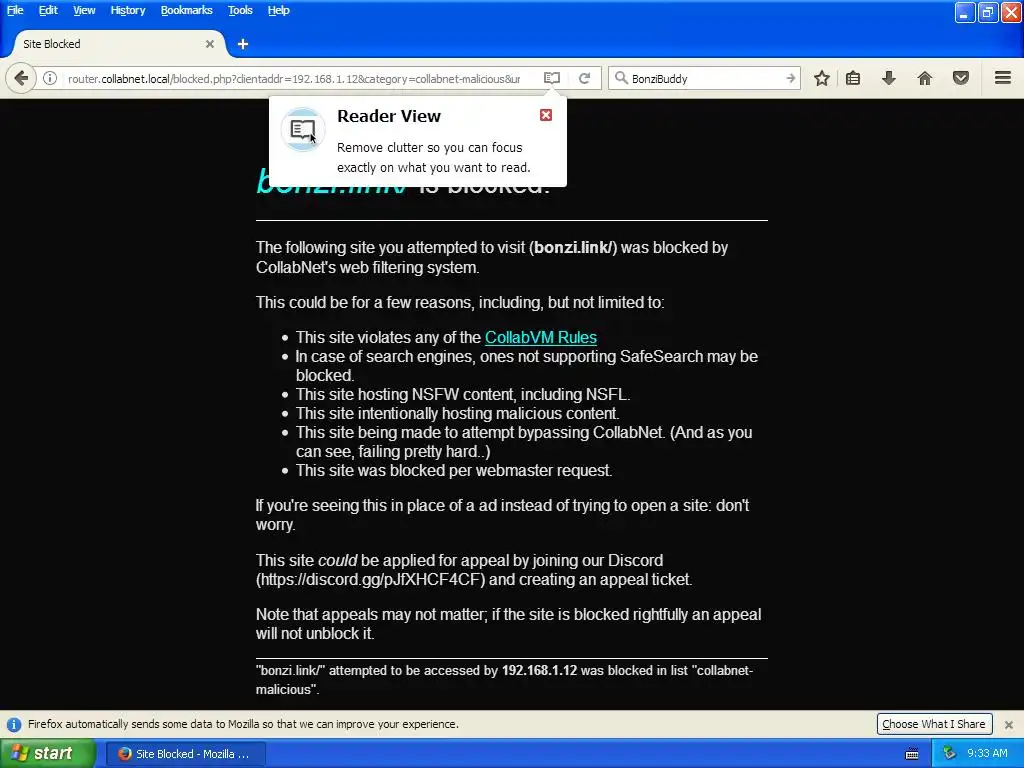
Task: Open site information icon in address bar
Action: click(x=50, y=78)
